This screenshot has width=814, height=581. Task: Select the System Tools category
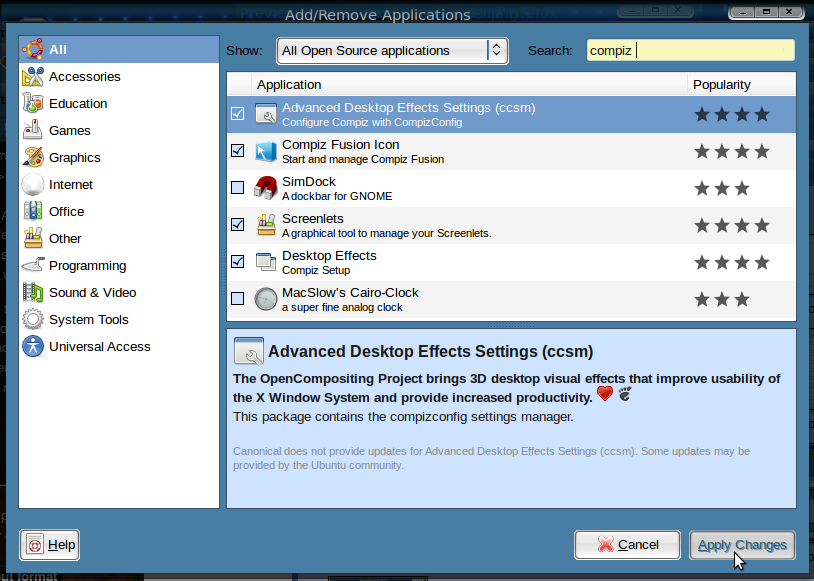[119, 319]
